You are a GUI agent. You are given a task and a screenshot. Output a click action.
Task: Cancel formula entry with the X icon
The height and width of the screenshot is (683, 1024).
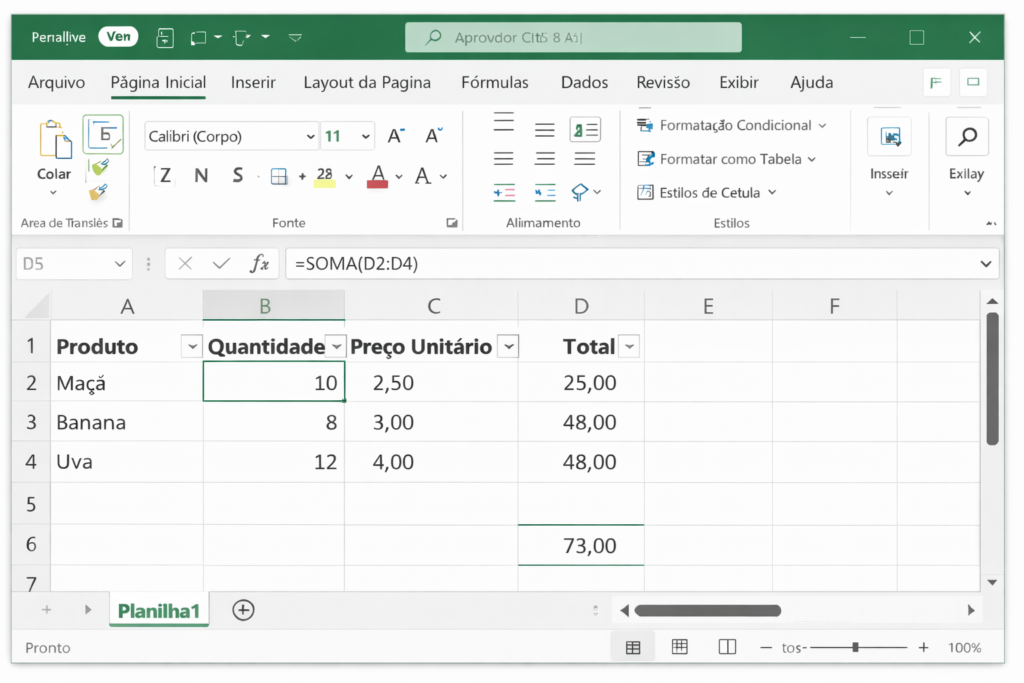[x=185, y=264]
